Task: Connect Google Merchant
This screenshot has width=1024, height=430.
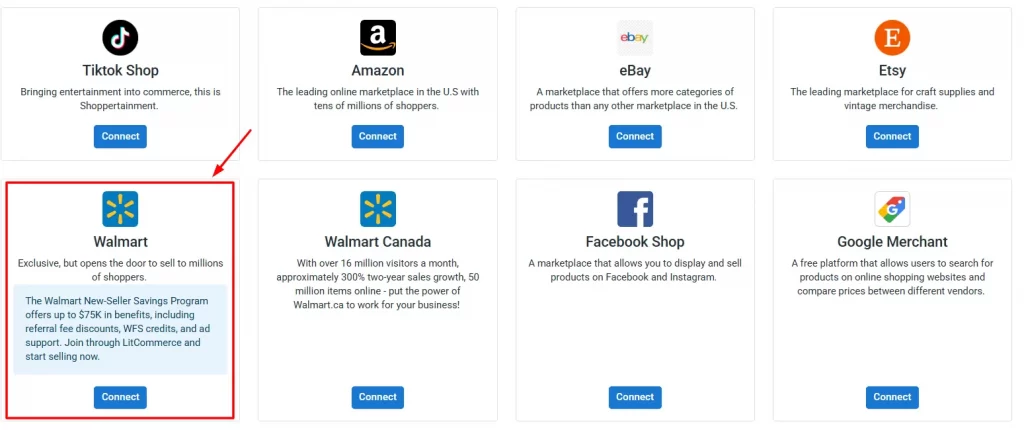Action: (892, 397)
